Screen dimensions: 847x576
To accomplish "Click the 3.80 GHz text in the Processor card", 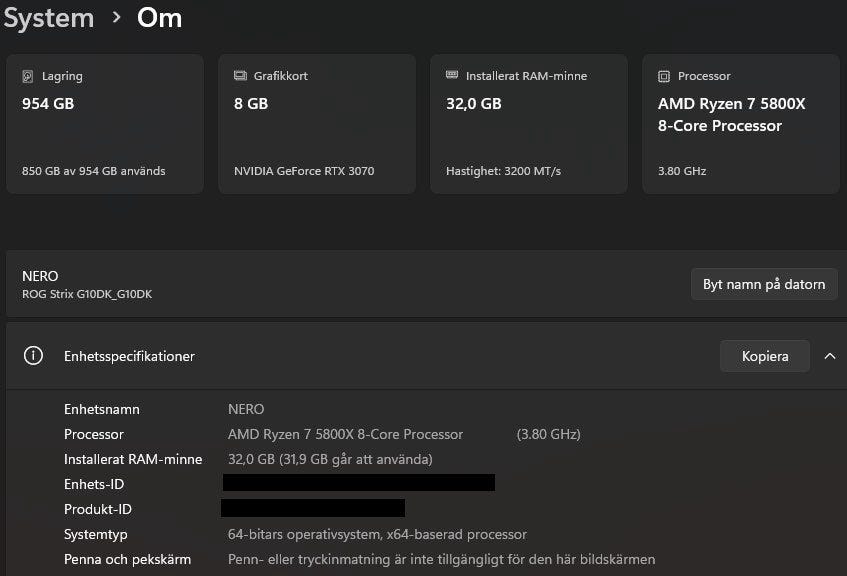I will point(682,171).
